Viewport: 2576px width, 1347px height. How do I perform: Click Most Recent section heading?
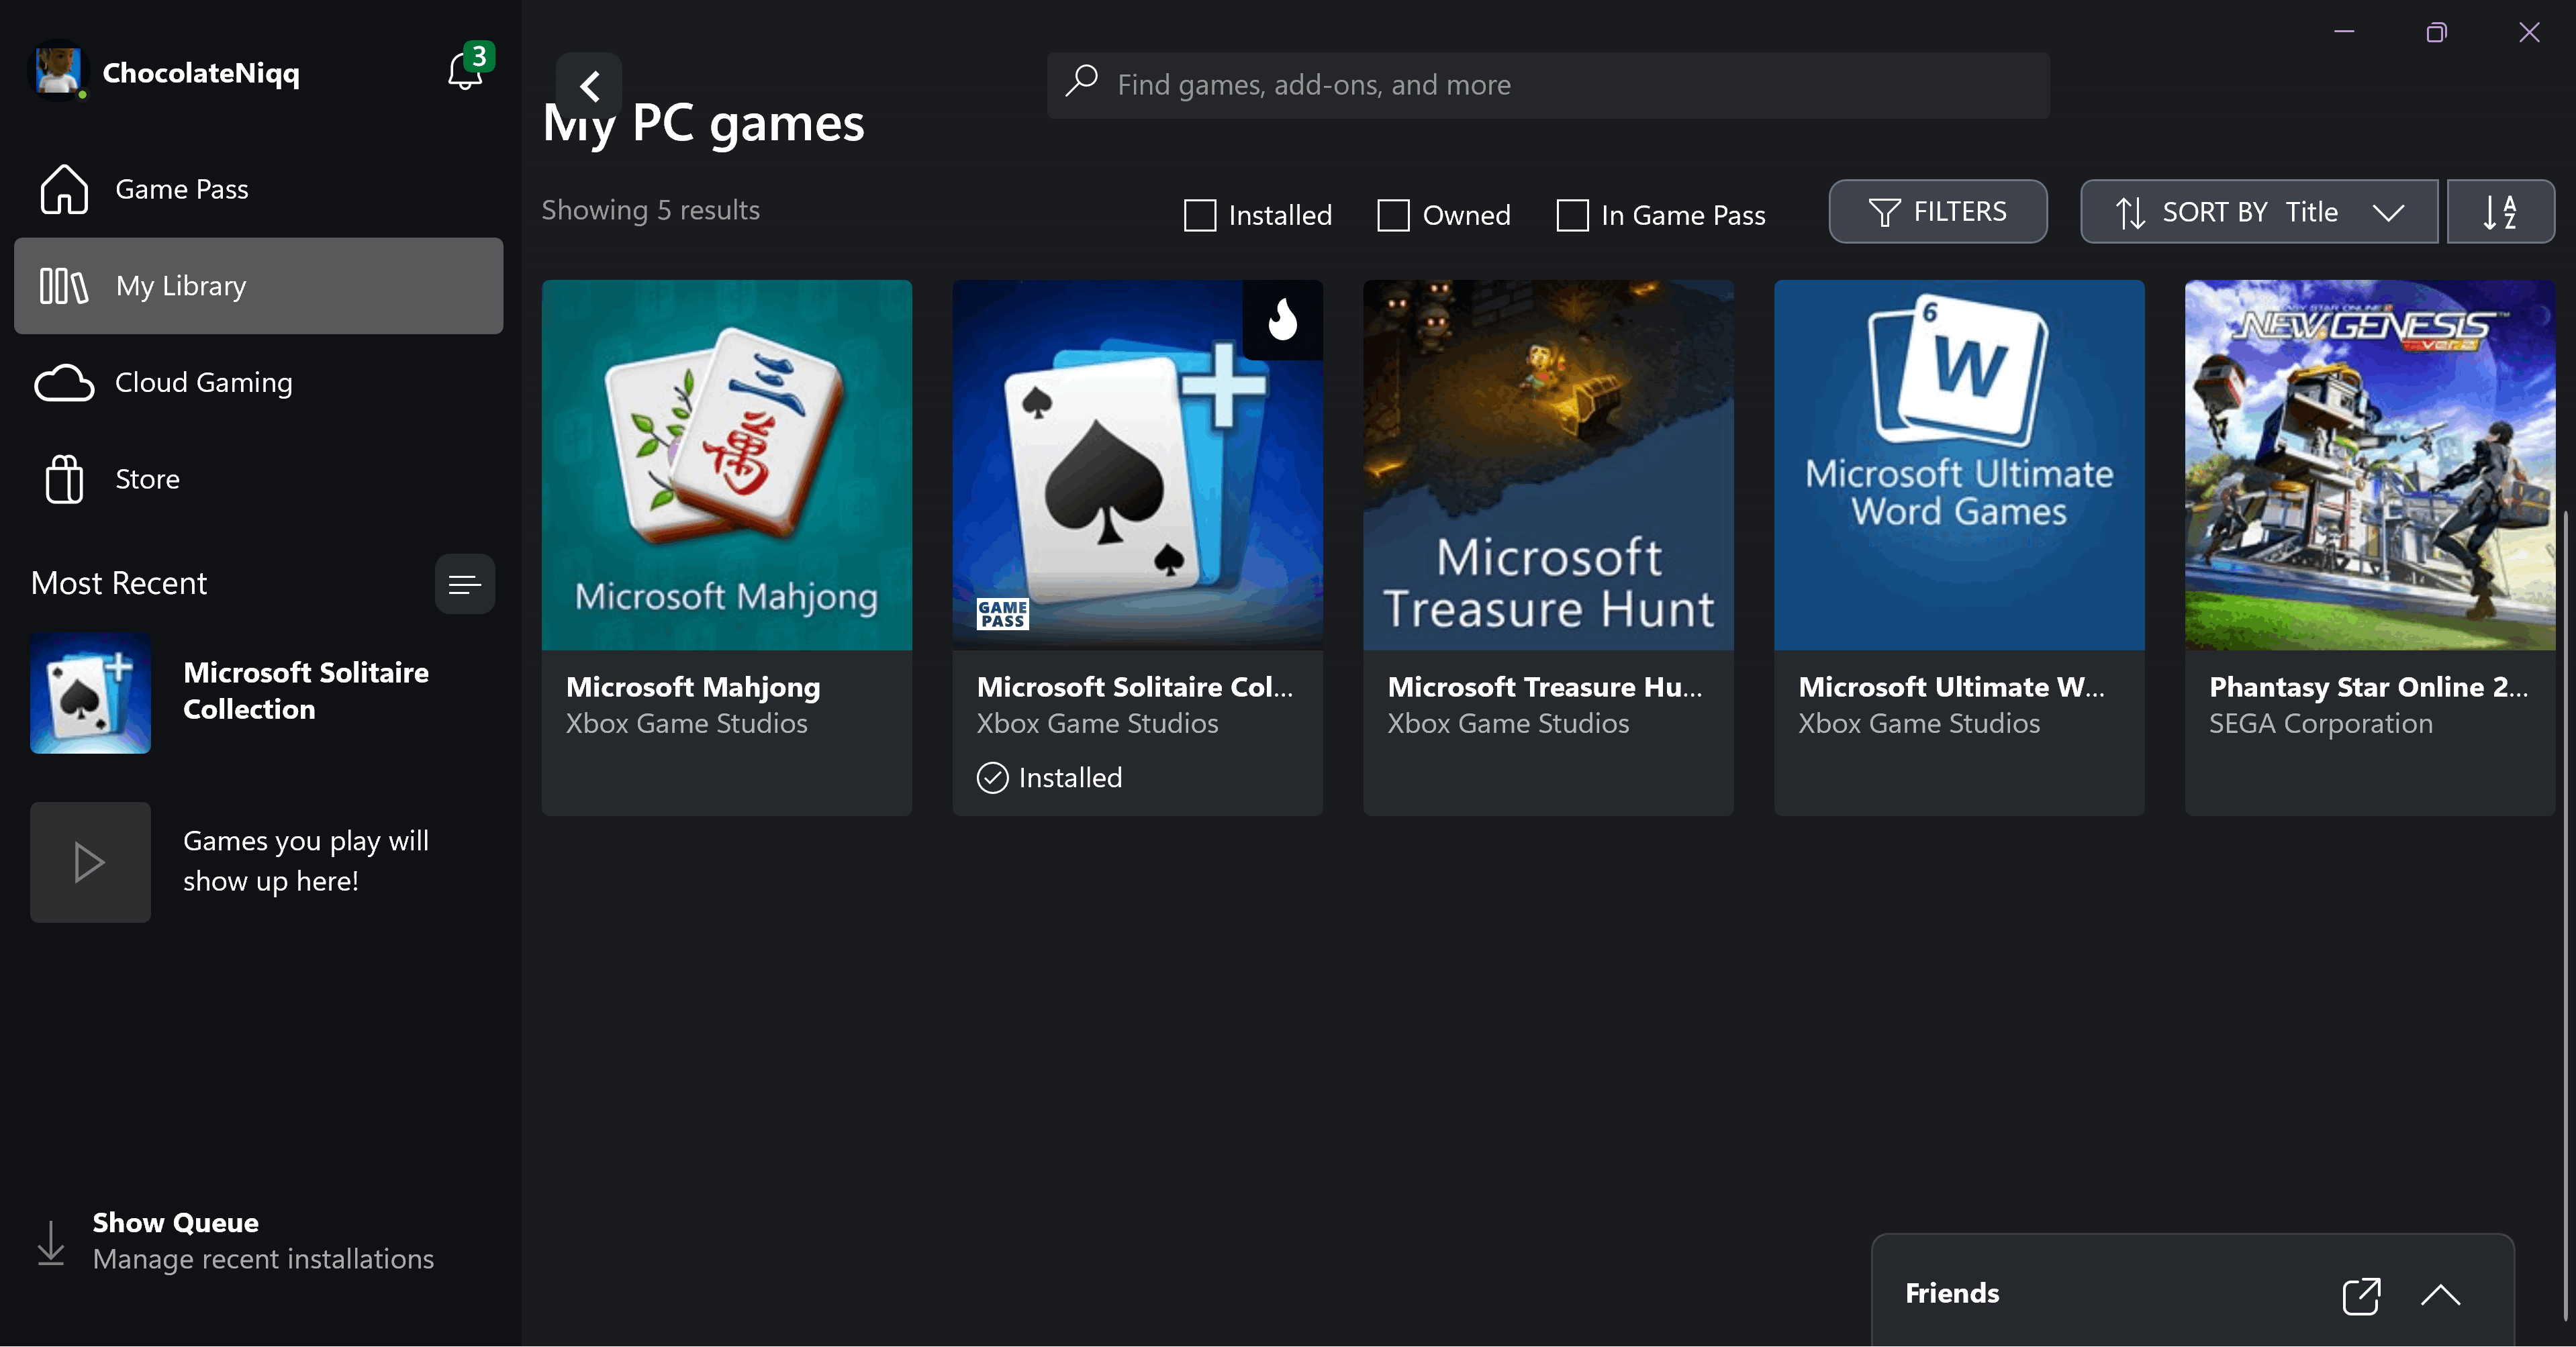(119, 583)
